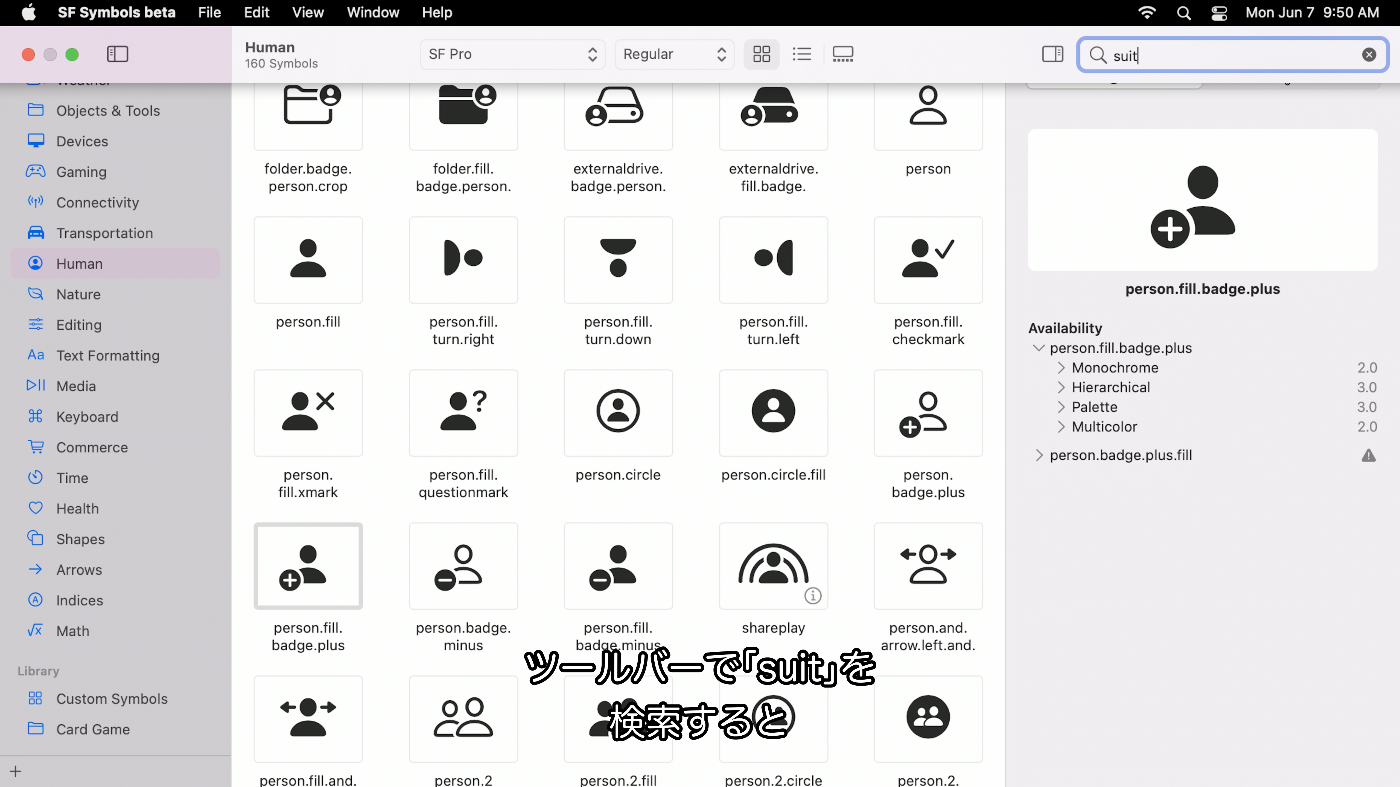This screenshot has height=787, width=1400.
Task: Open the Card Game library collection
Action: click(115, 729)
